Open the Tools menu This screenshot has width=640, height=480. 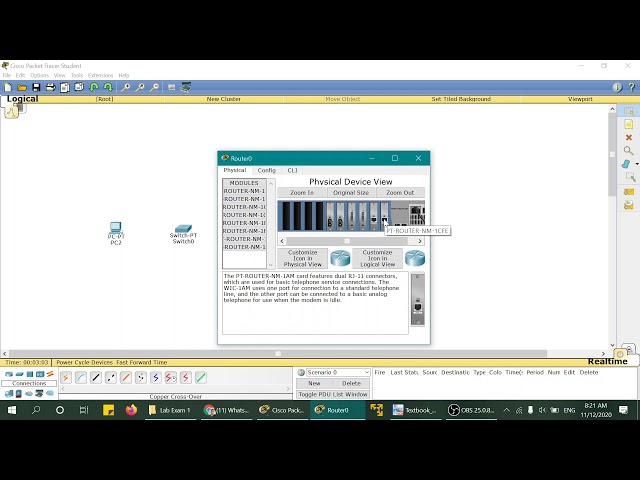pyautogui.click(x=77, y=76)
